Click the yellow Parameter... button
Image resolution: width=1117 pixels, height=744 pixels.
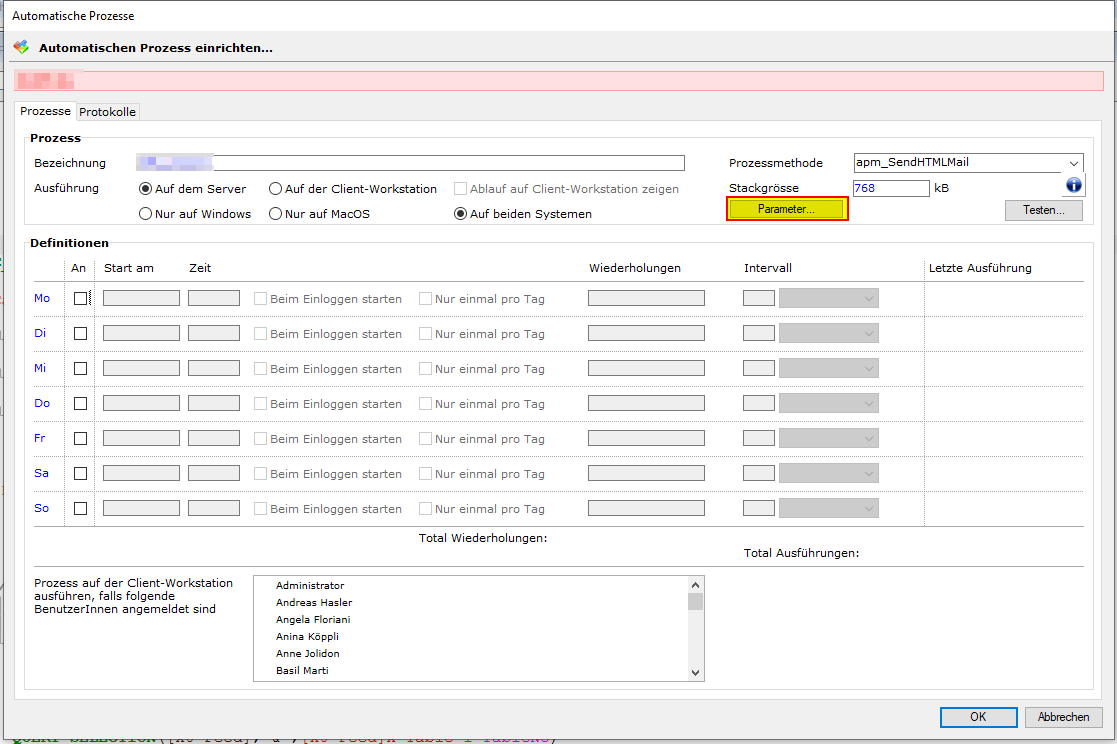click(787, 209)
